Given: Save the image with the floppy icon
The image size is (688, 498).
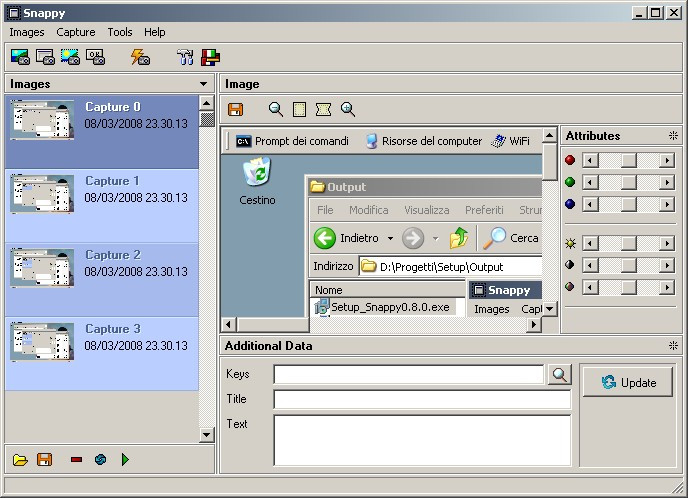Looking at the screenshot, I should (236, 109).
